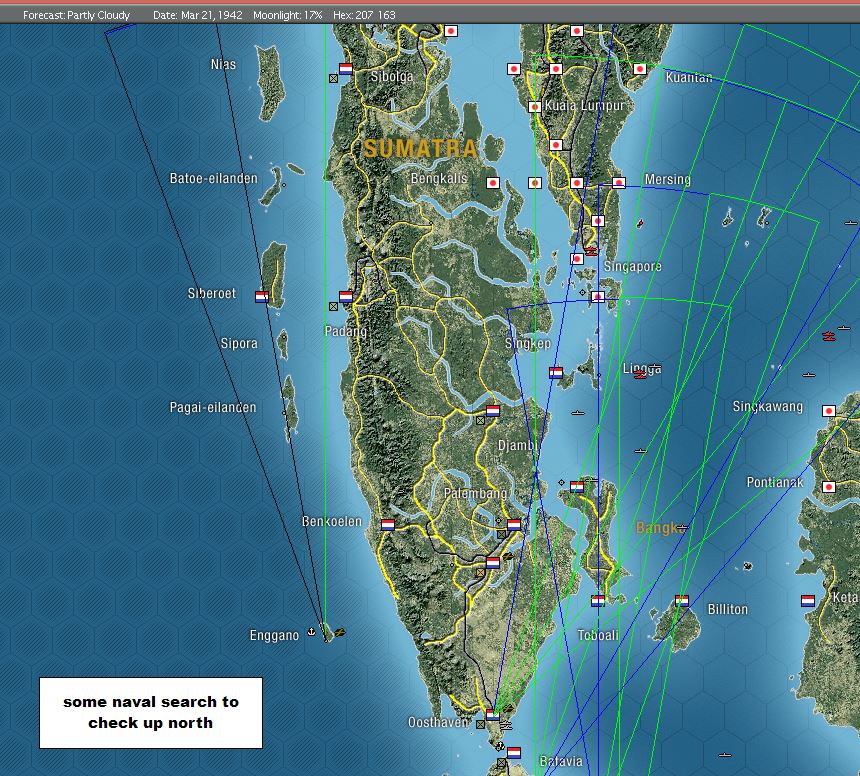Screen dimensions: 860x776
Task: Click the unit icon below Djambi flag
Action: 480,421
